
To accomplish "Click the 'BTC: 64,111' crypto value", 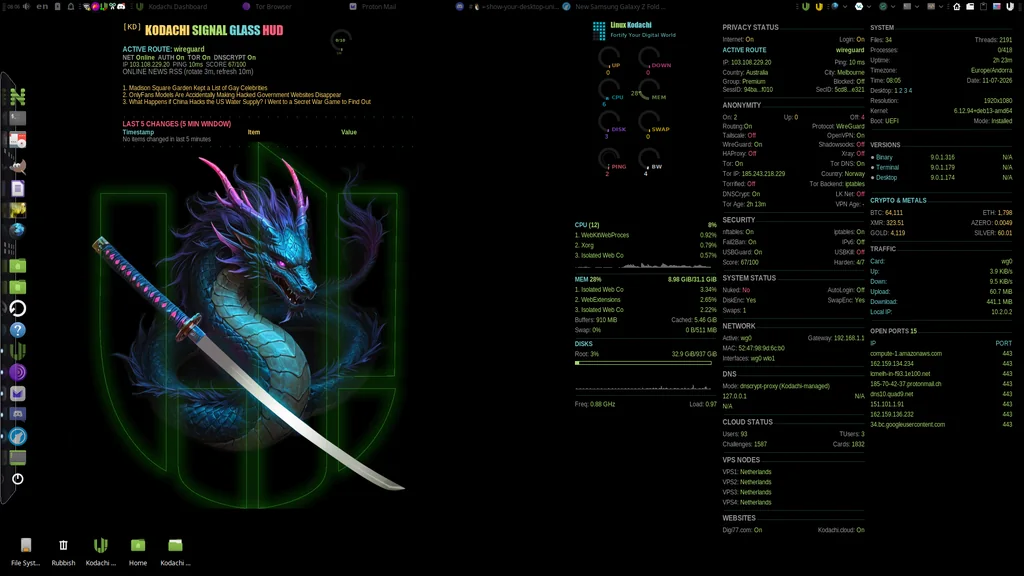I will tap(886, 212).
